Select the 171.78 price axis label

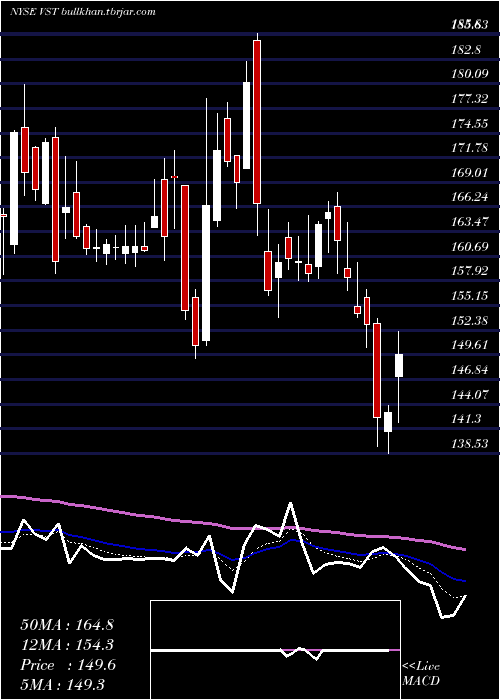coord(470,148)
